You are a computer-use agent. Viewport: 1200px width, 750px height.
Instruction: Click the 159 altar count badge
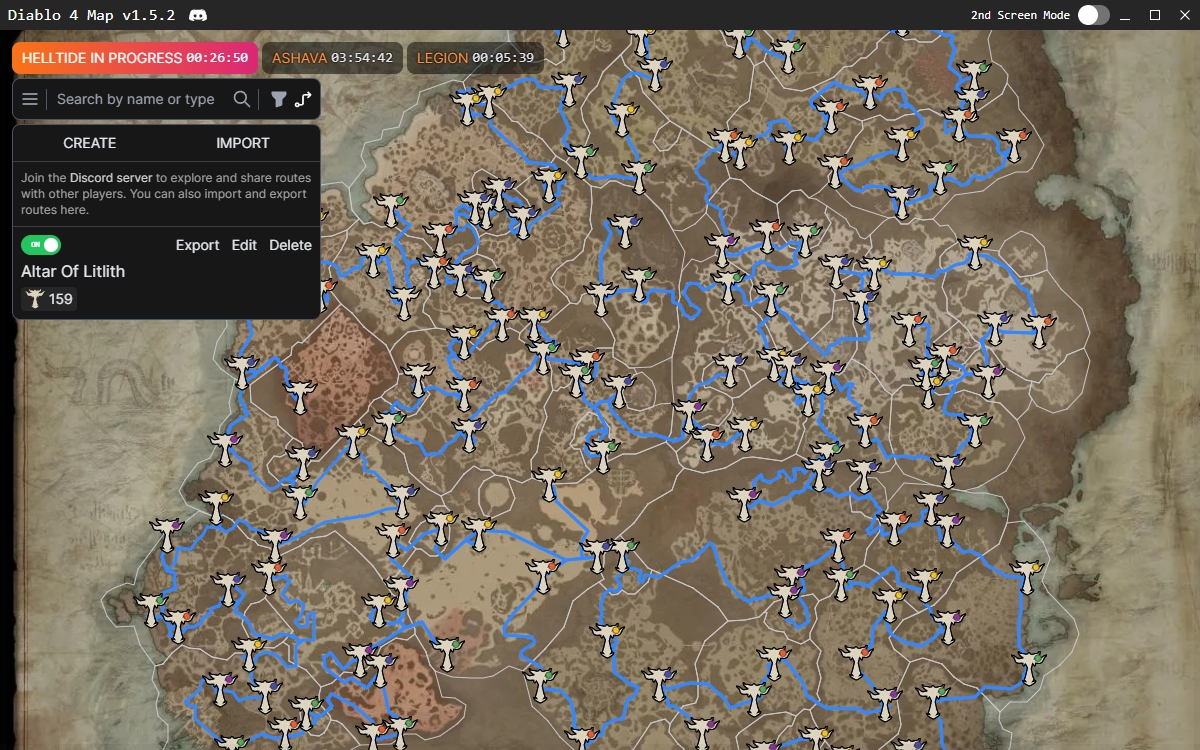tap(49, 299)
